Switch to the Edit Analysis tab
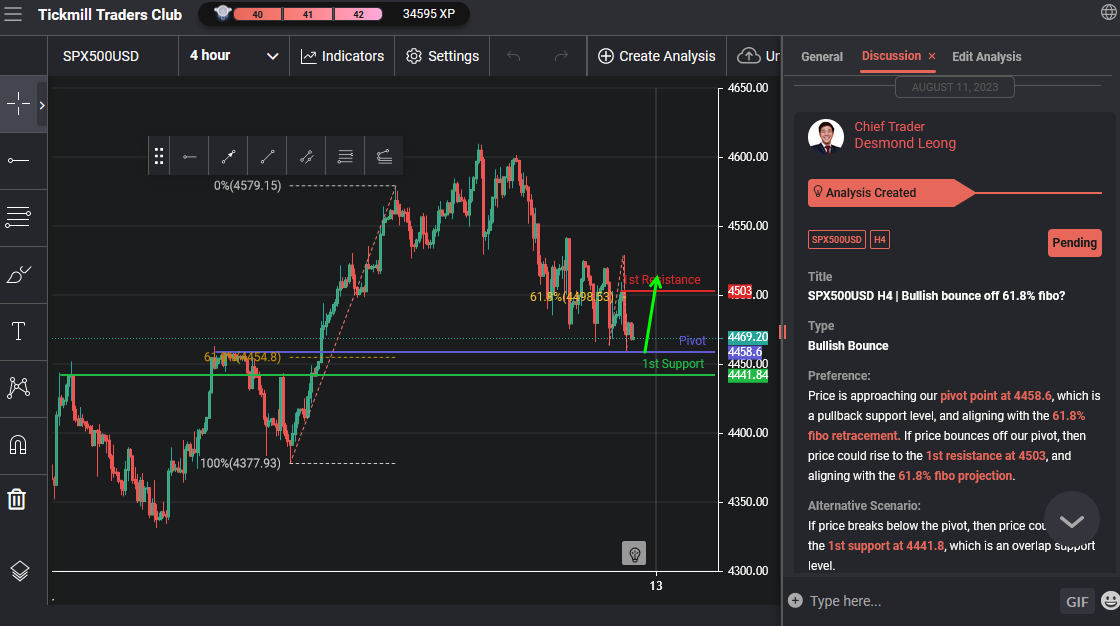The image size is (1120, 626). click(986, 56)
